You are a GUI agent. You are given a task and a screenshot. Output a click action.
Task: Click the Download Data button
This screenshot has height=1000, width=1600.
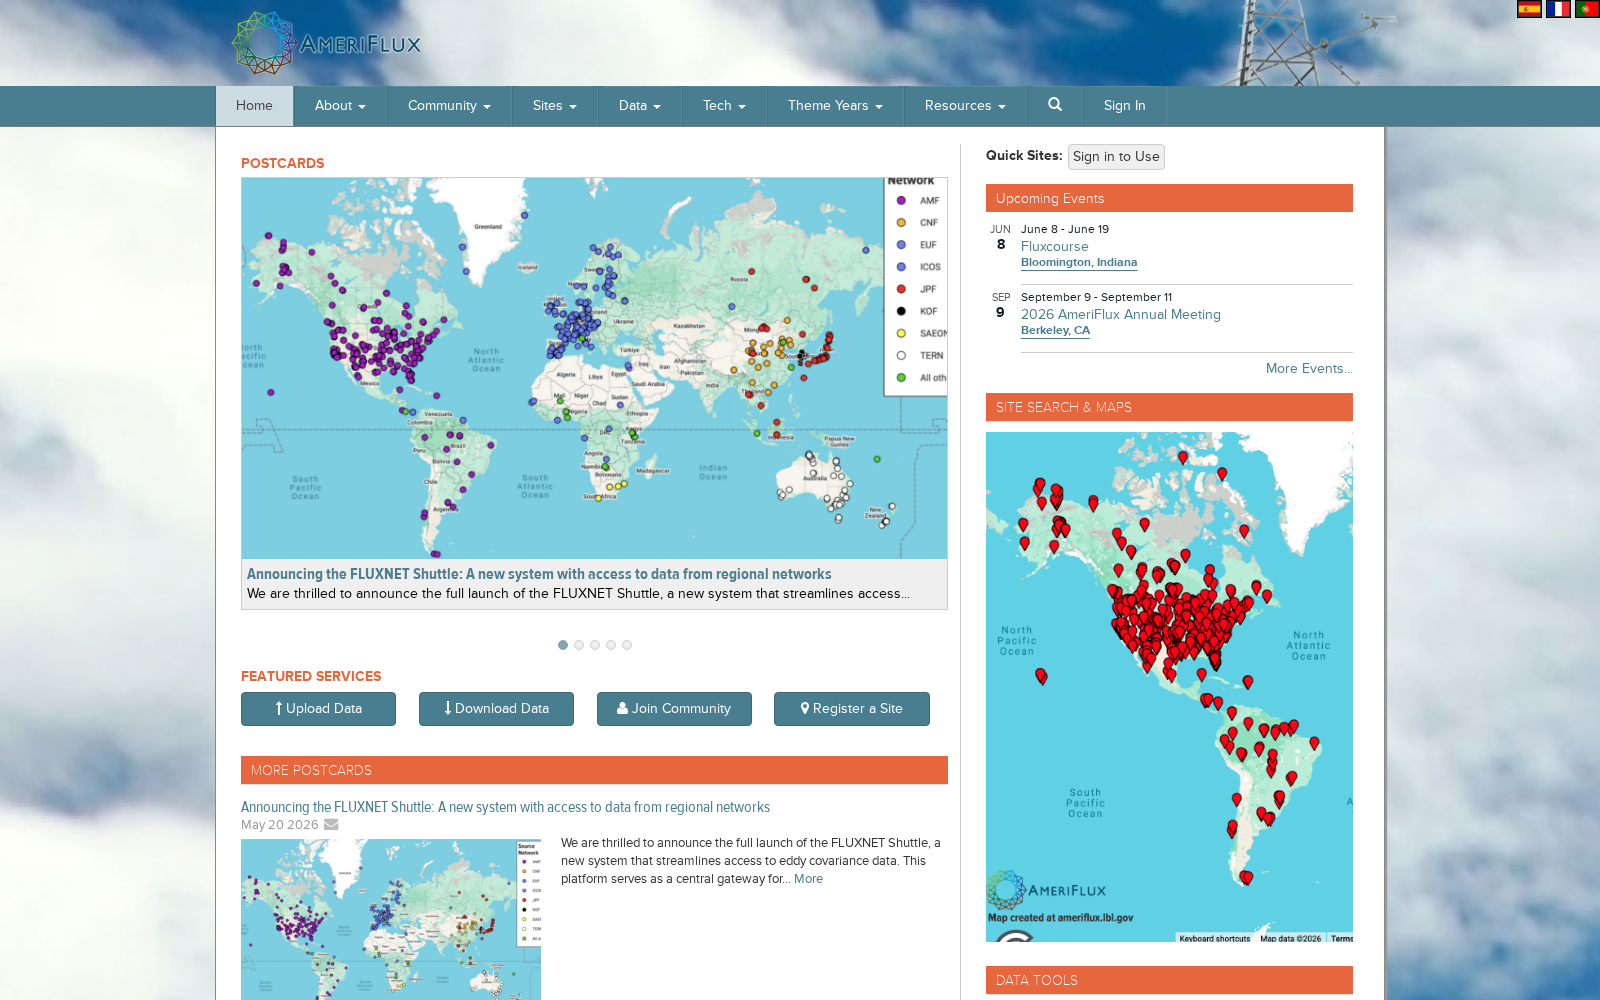point(496,709)
